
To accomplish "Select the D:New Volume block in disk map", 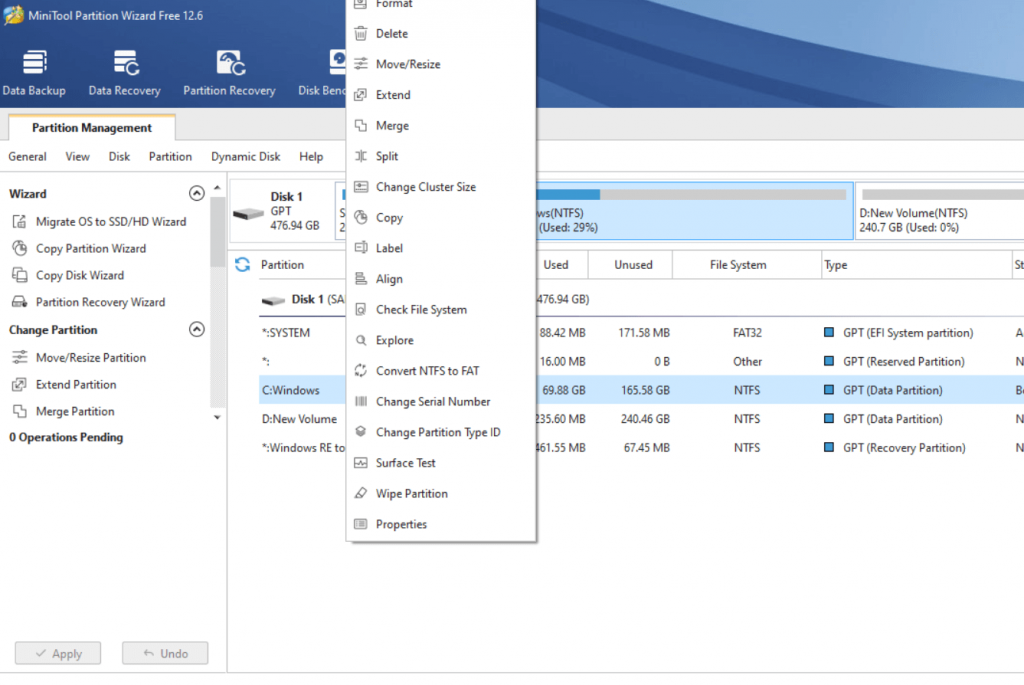I will click(x=940, y=211).
